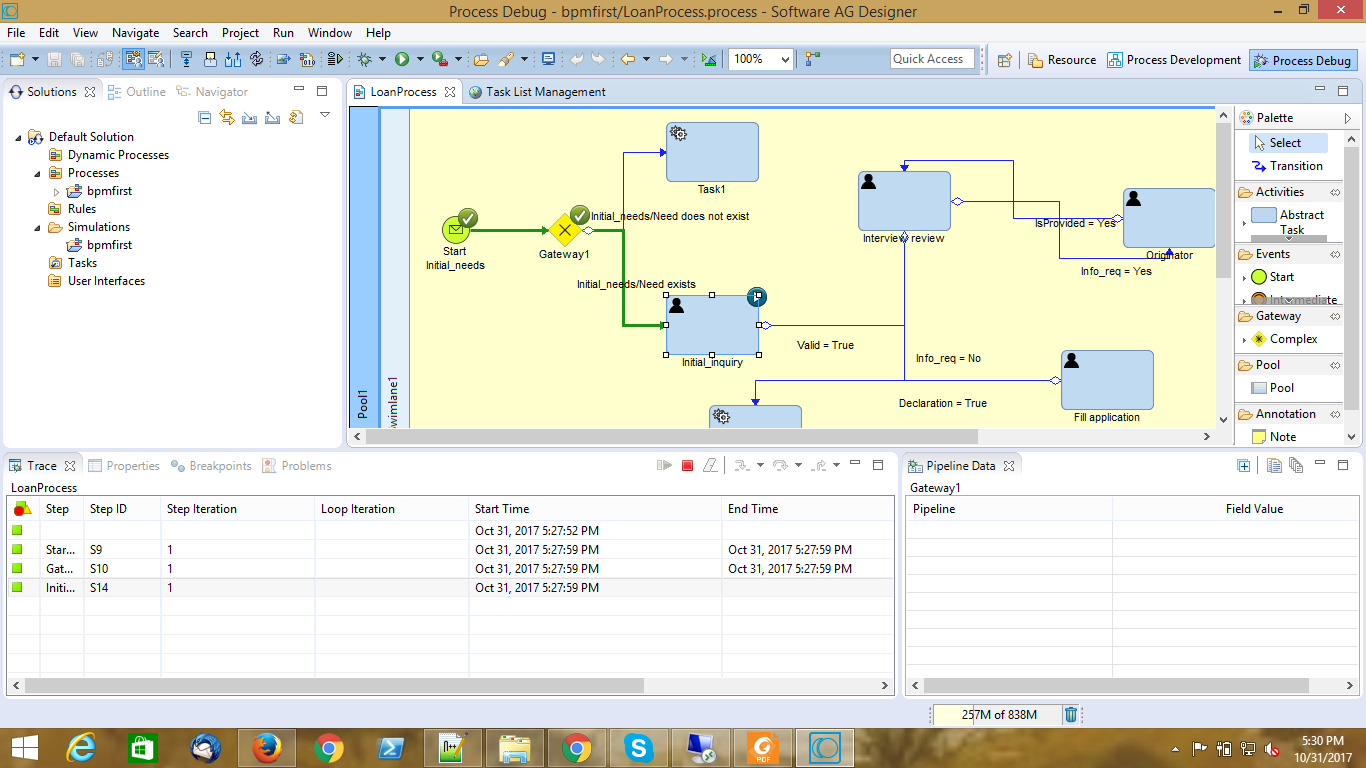Viewport: 1366px width, 768px height.
Task: Open the Window menu
Action: coord(330,33)
